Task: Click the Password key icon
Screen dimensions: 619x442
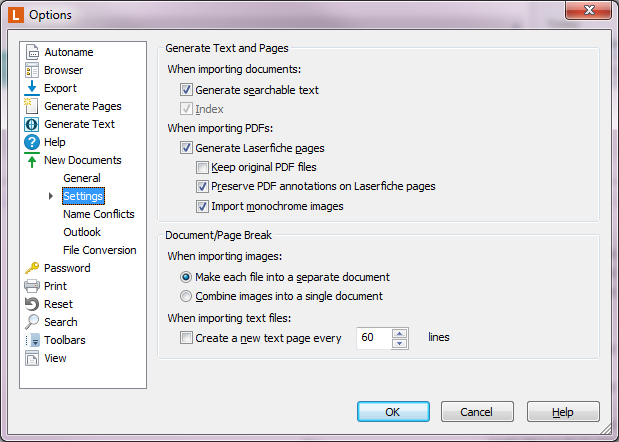Action: coord(32,268)
